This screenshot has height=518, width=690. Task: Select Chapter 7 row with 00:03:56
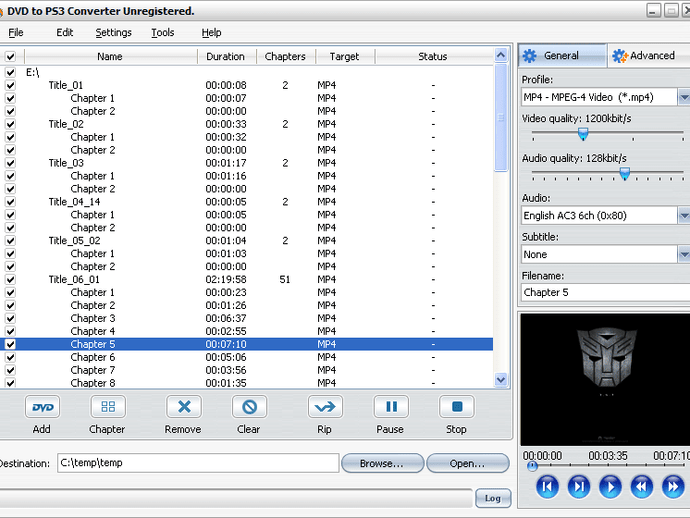point(246,370)
